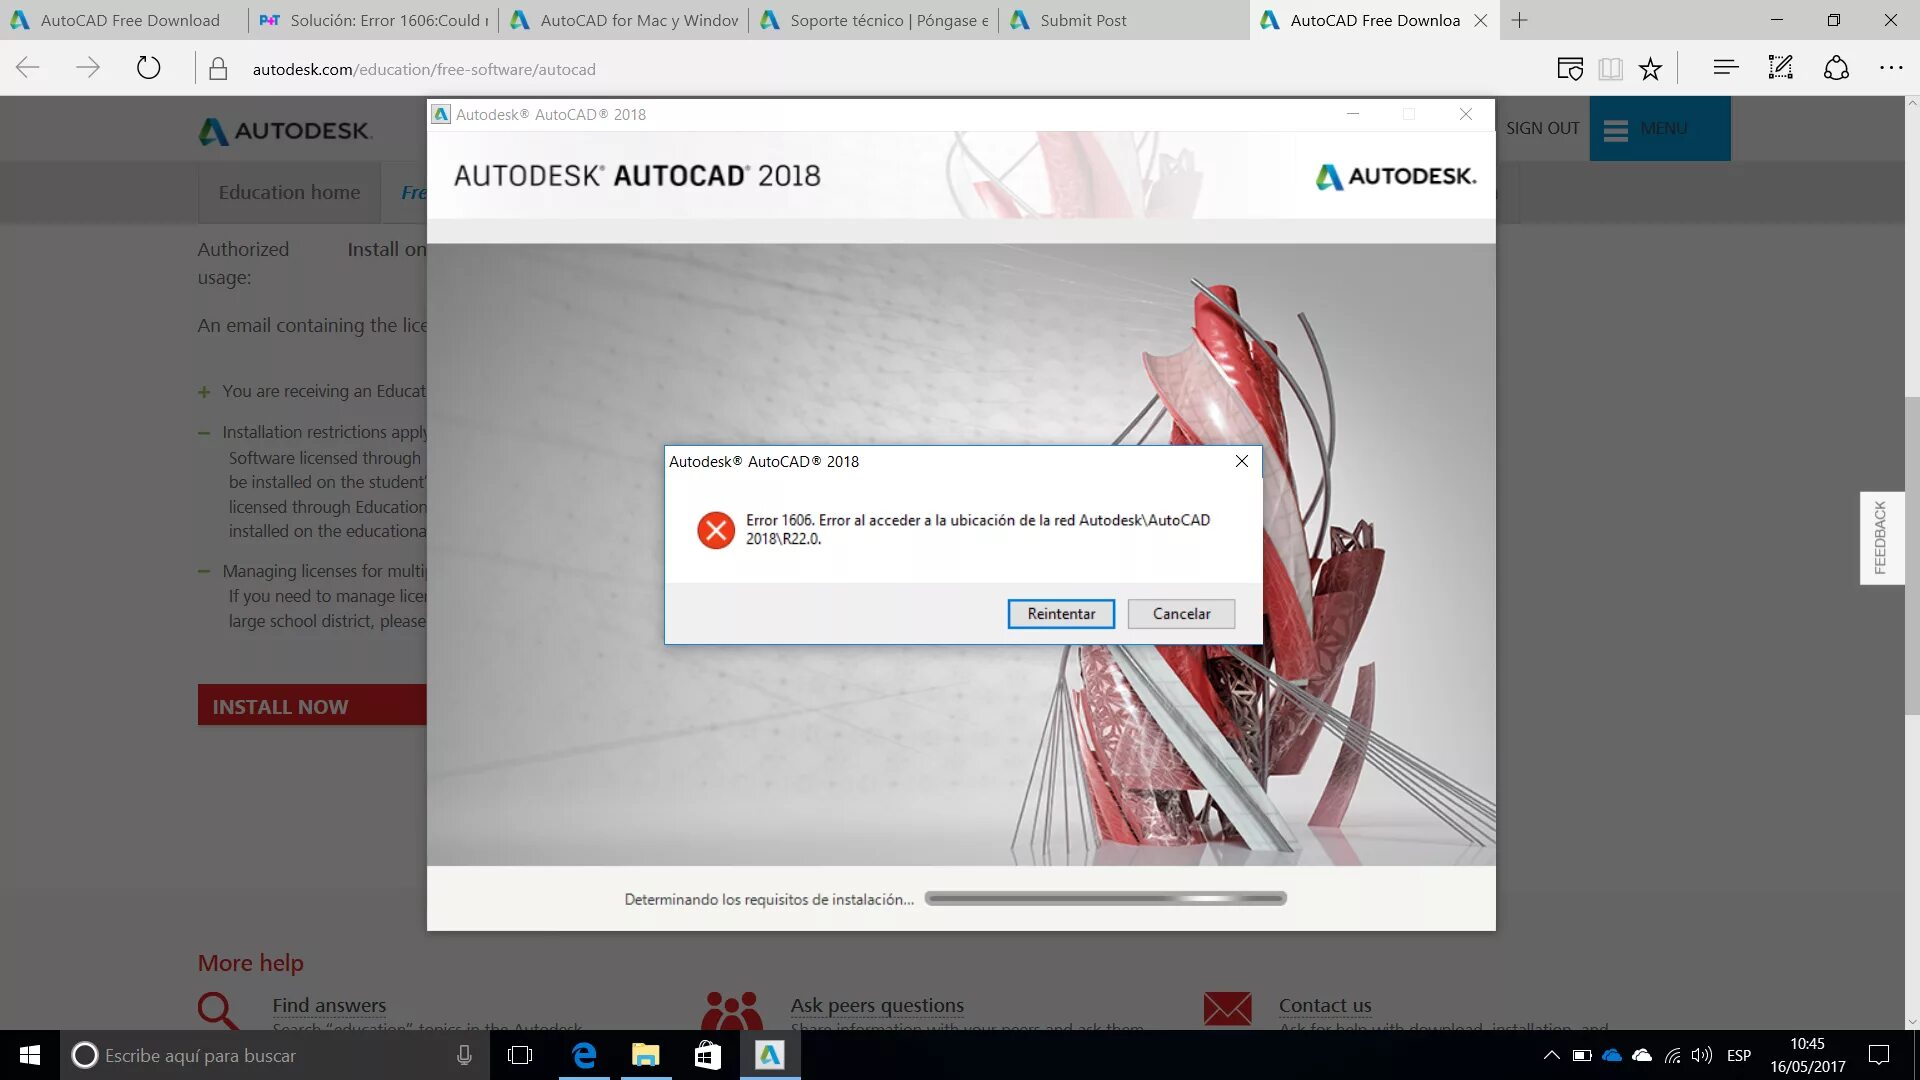Screen dimensions: 1920x1080
Task: Click the address bar URL
Action: click(424, 69)
